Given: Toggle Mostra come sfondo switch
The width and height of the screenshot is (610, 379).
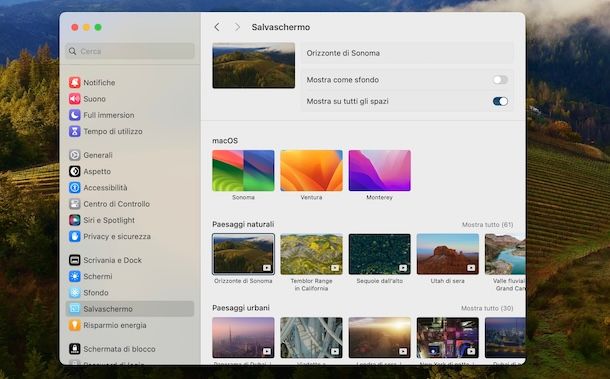Looking at the screenshot, I should click(x=500, y=80).
